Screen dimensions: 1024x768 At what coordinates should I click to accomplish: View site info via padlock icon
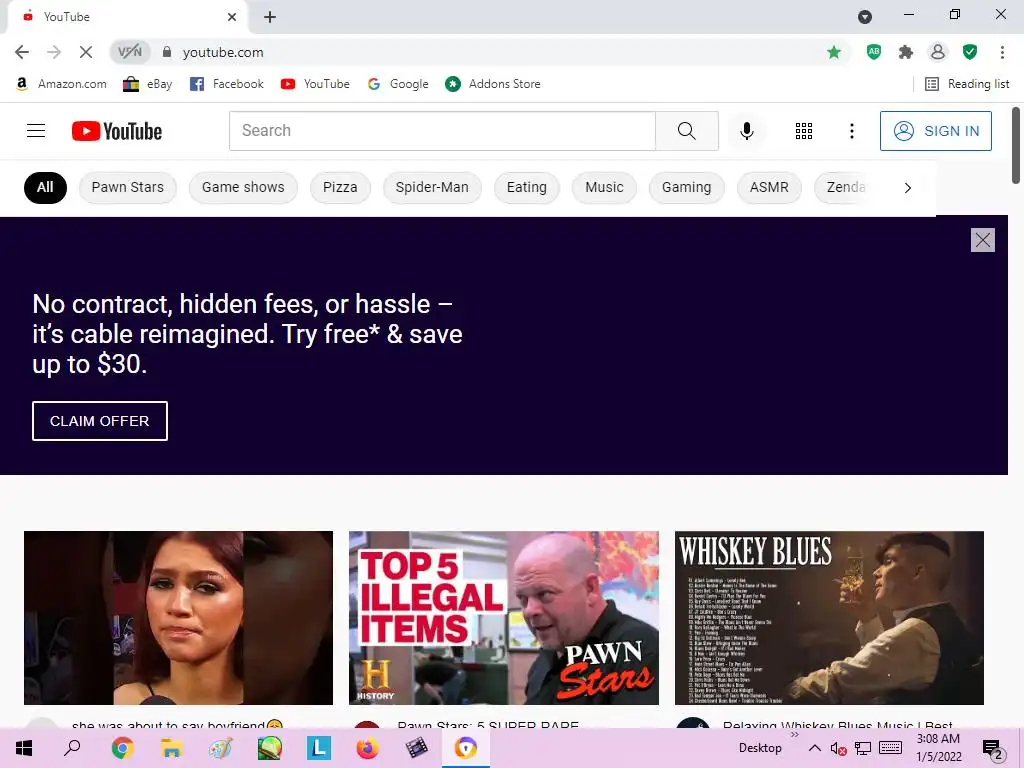pyautogui.click(x=167, y=52)
